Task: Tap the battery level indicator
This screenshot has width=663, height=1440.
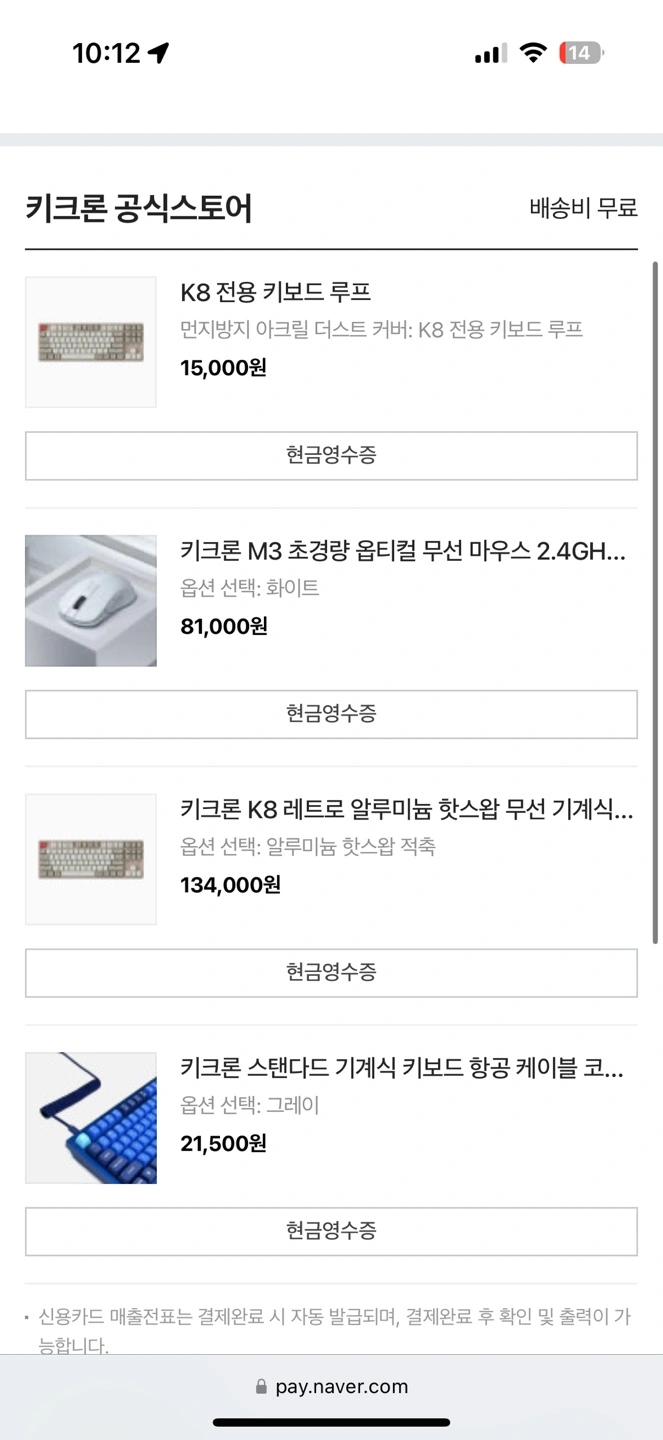Action: (x=581, y=53)
